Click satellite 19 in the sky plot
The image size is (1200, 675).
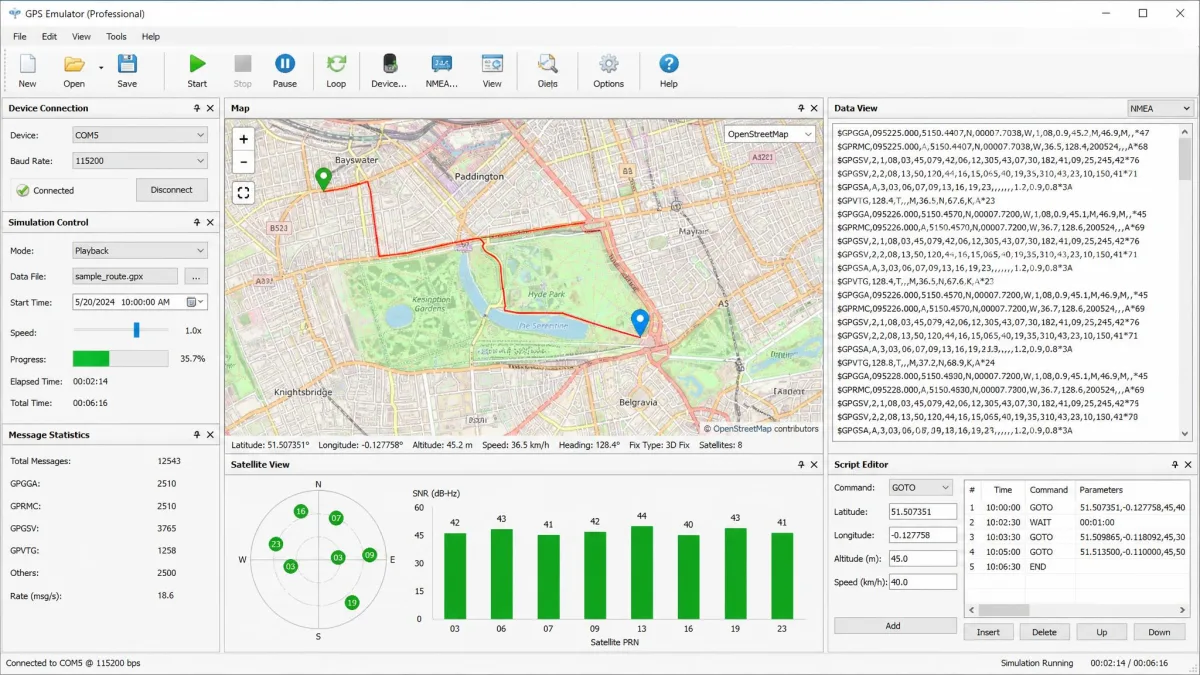pos(351,602)
